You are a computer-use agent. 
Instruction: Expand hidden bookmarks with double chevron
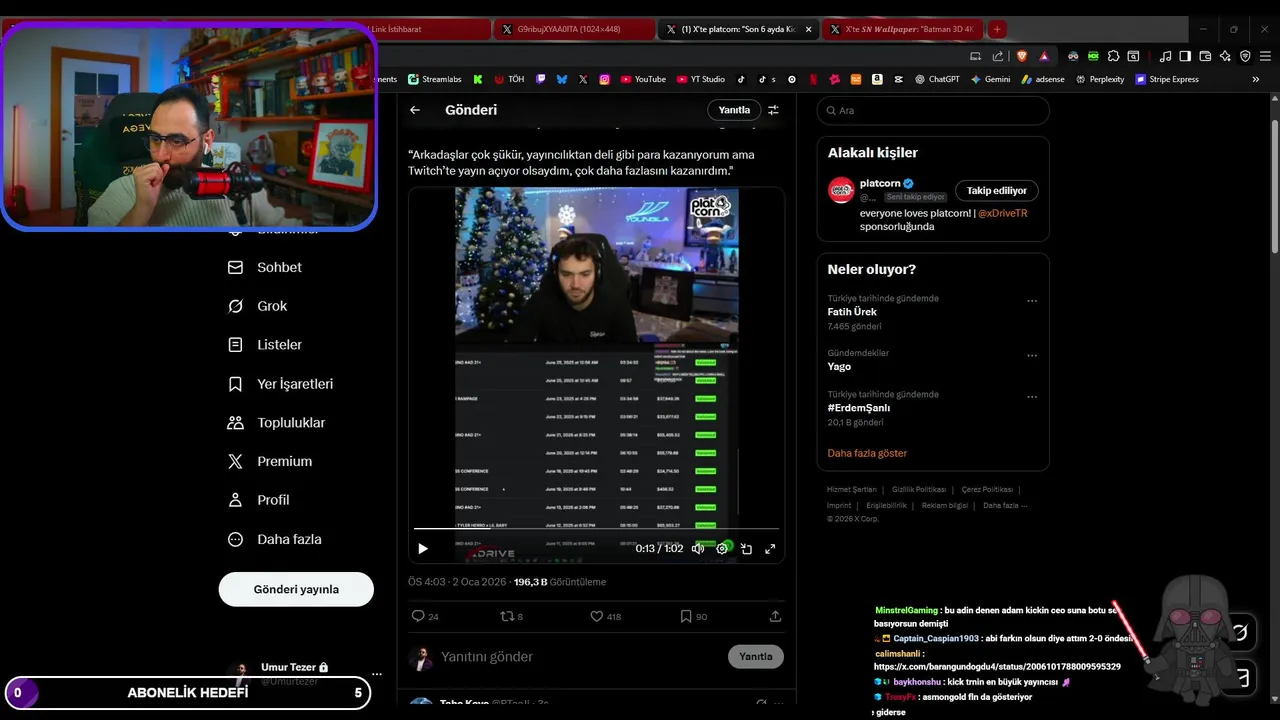[1256, 79]
